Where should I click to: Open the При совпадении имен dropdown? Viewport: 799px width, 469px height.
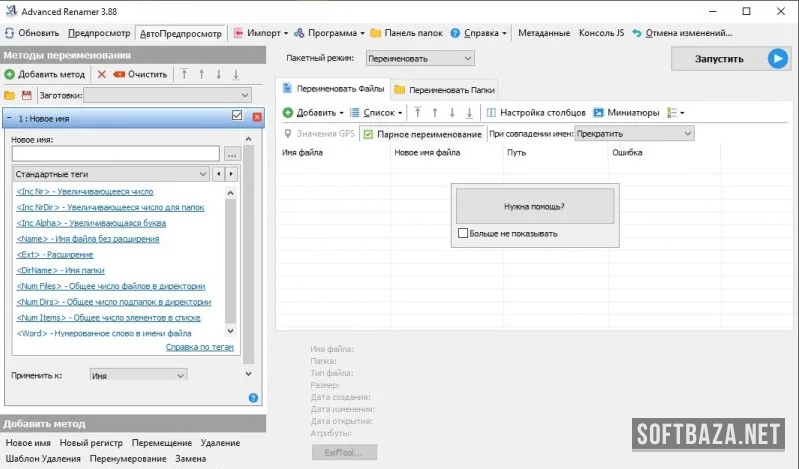coord(633,133)
